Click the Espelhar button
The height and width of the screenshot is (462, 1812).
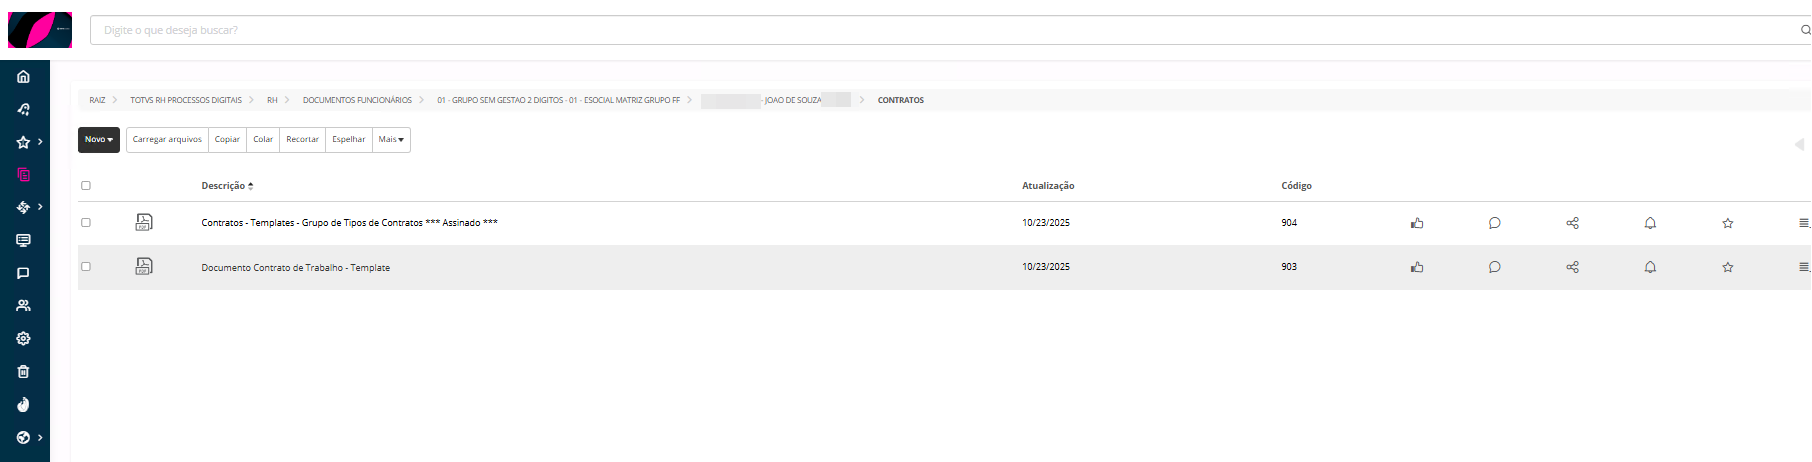click(x=349, y=140)
